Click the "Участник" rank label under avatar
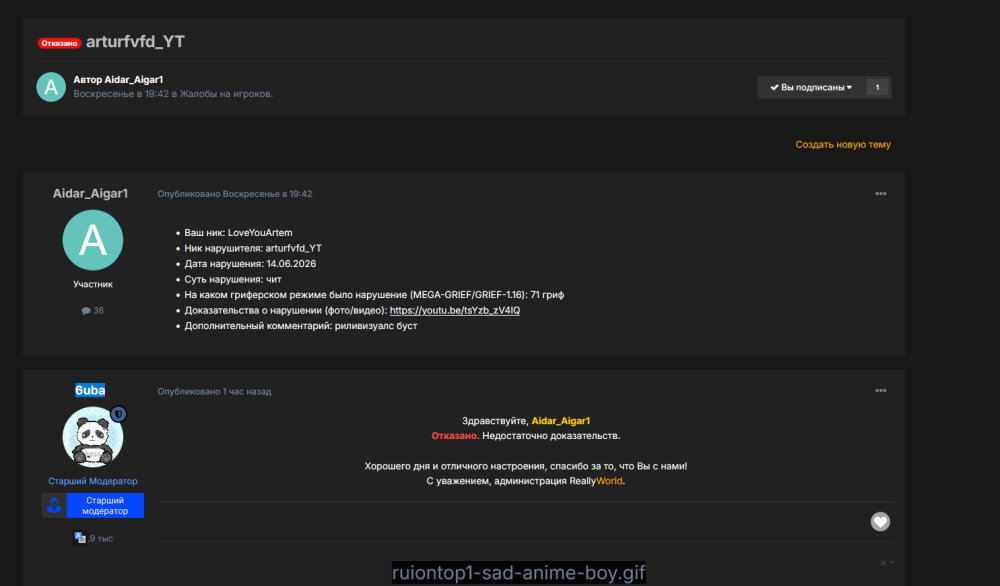 pyautogui.click(x=93, y=284)
